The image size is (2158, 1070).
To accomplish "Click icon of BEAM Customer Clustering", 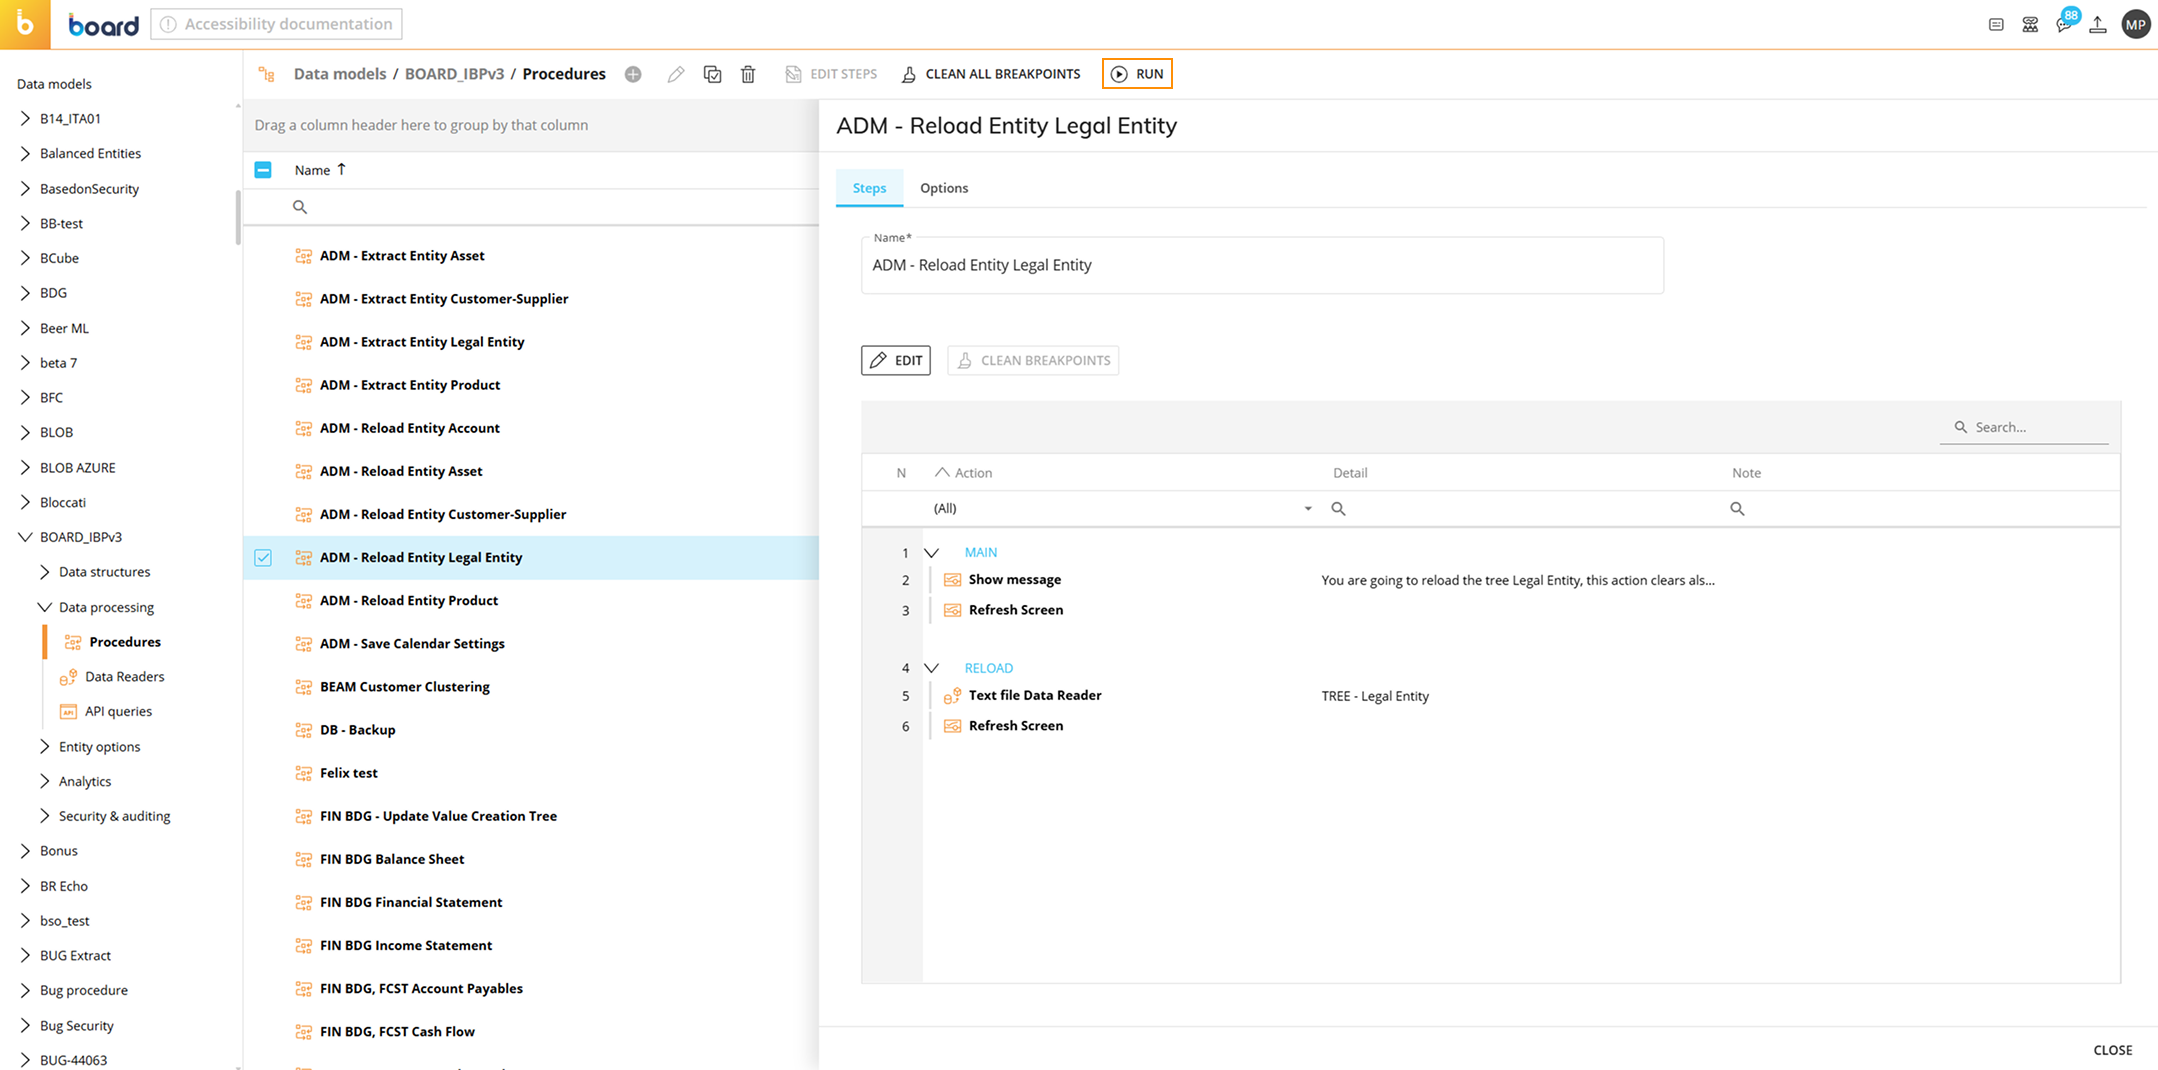I will [x=303, y=687].
